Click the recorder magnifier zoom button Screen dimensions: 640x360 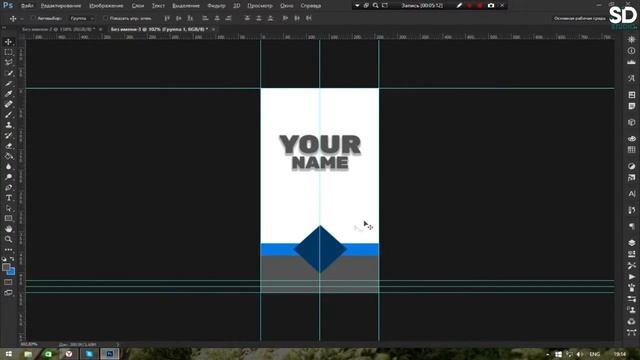(376, 6)
